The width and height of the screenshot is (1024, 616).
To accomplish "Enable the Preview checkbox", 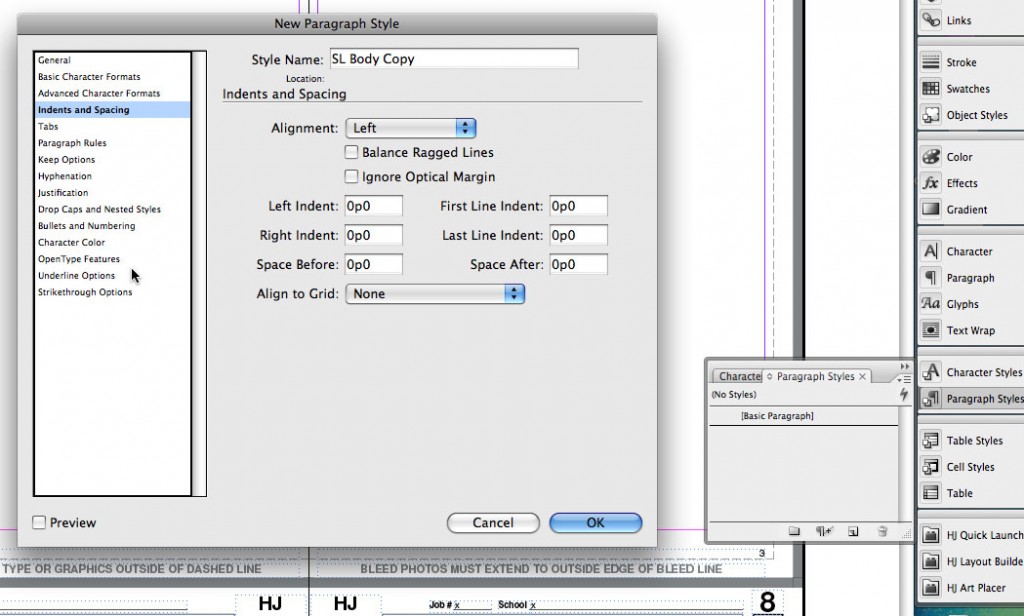I will [39, 522].
